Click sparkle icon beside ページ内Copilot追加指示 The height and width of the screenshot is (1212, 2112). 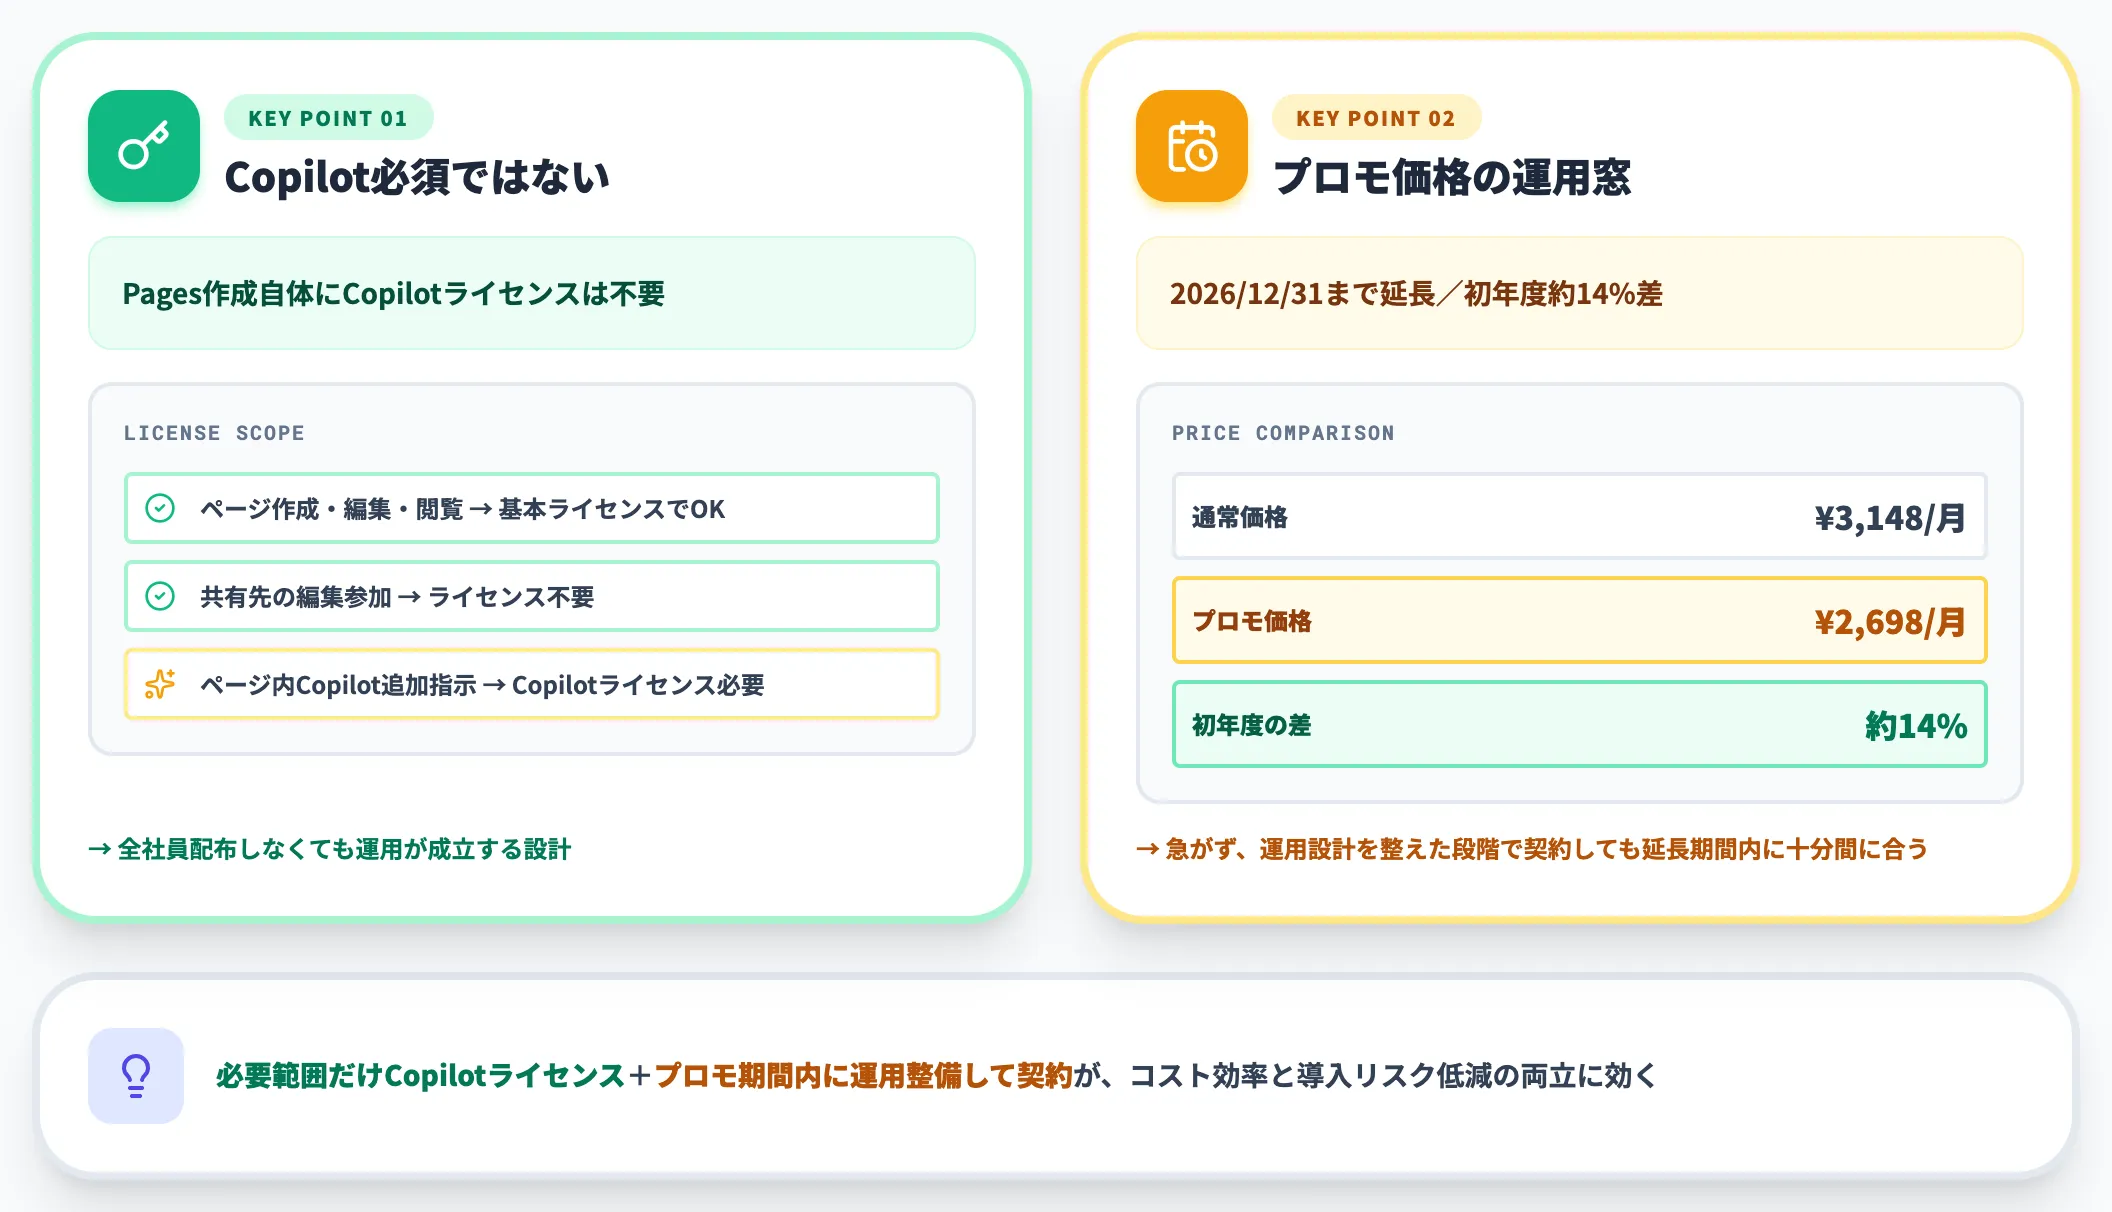160,684
